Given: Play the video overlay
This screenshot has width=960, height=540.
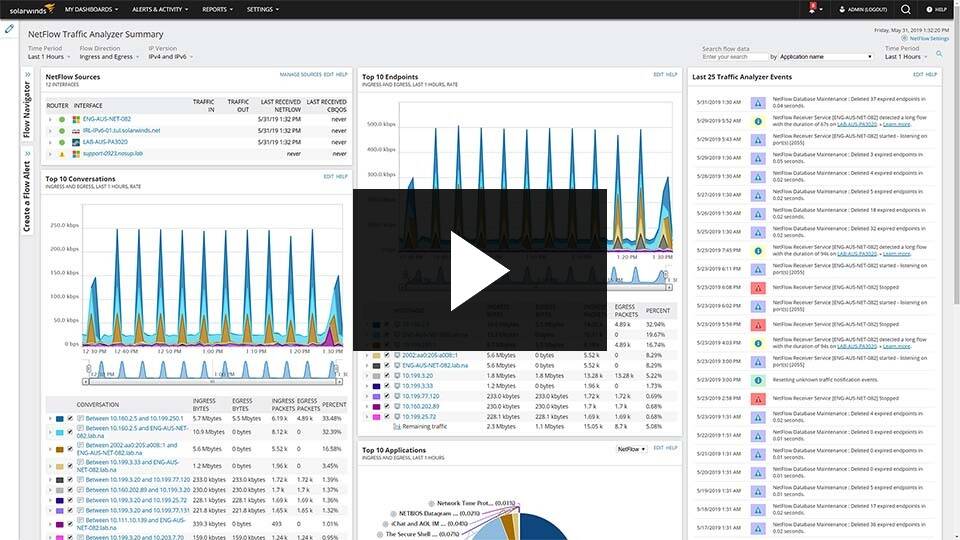Looking at the screenshot, I should (x=479, y=270).
